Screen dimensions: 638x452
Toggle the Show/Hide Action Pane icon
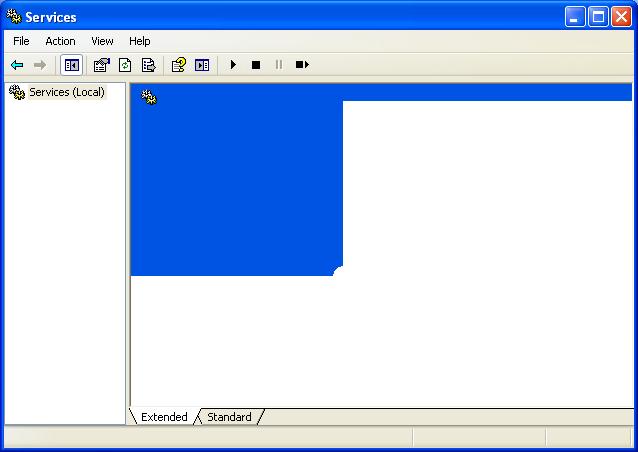202,65
